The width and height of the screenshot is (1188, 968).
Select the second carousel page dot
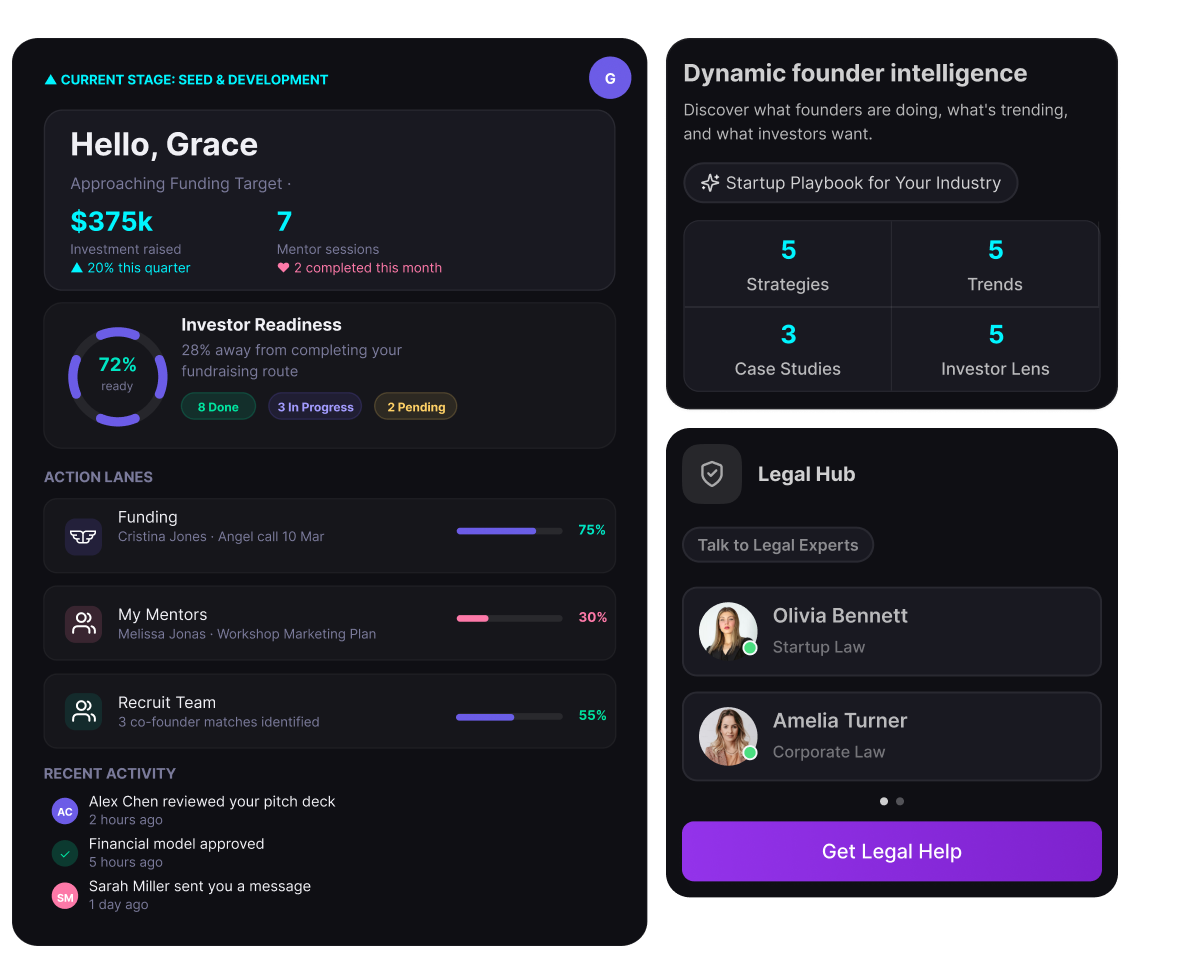pyautogui.click(x=900, y=801)
